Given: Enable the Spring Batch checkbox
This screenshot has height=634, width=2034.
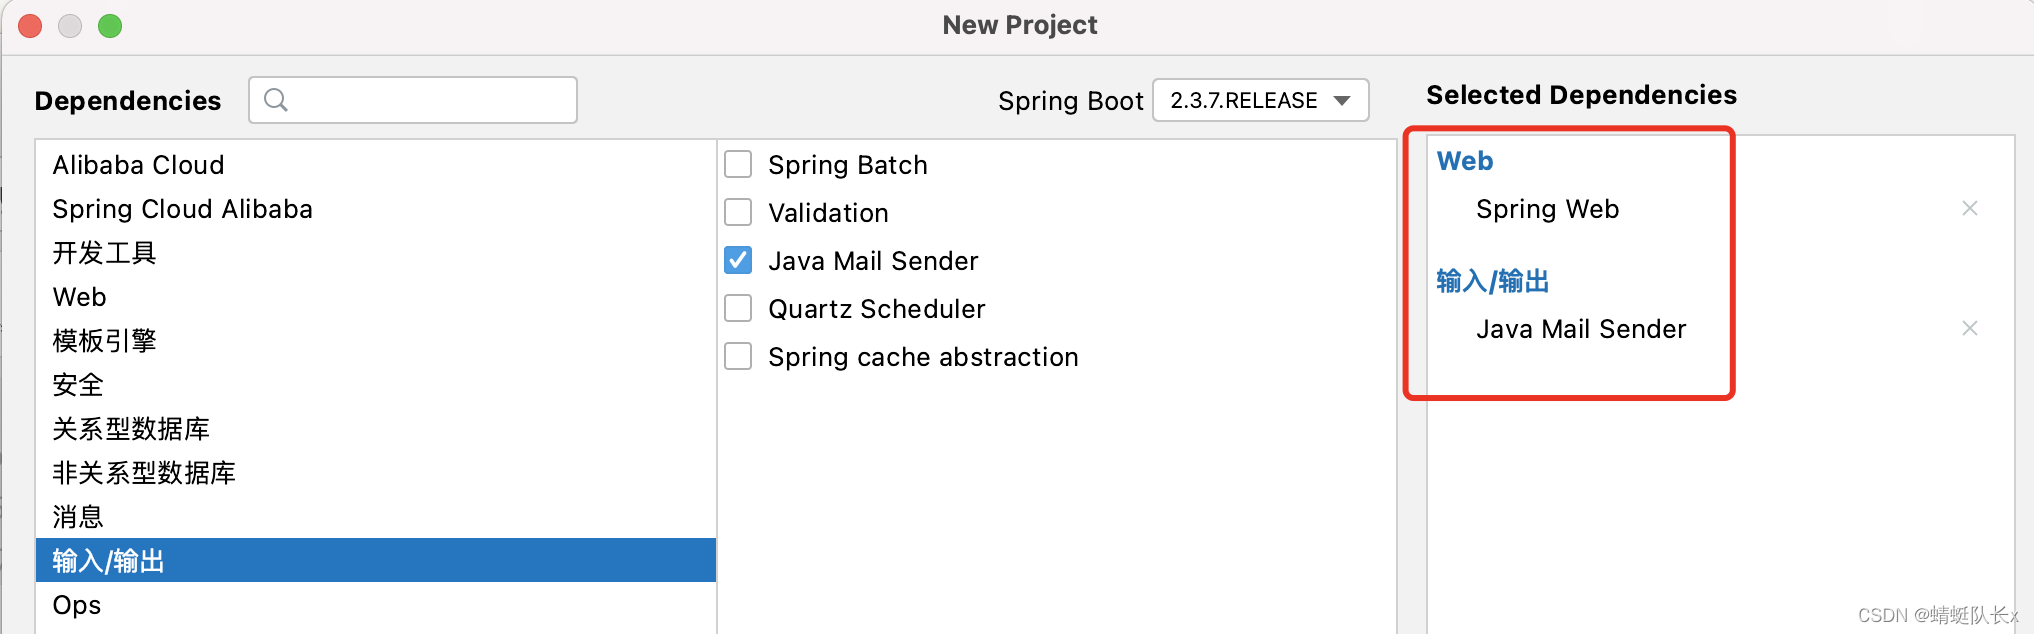Looking at the screenshot, I should click(x=738, y=164).
